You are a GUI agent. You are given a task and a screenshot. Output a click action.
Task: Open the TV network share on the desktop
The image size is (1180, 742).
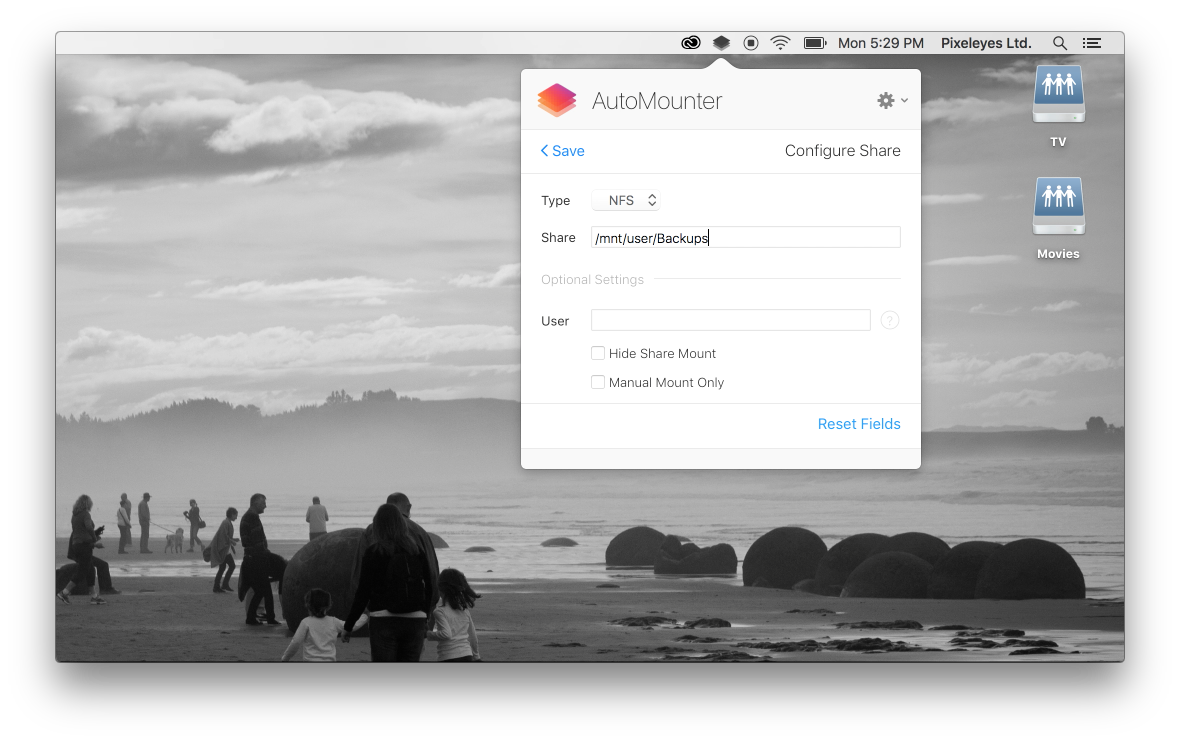tap(1057, 95)
